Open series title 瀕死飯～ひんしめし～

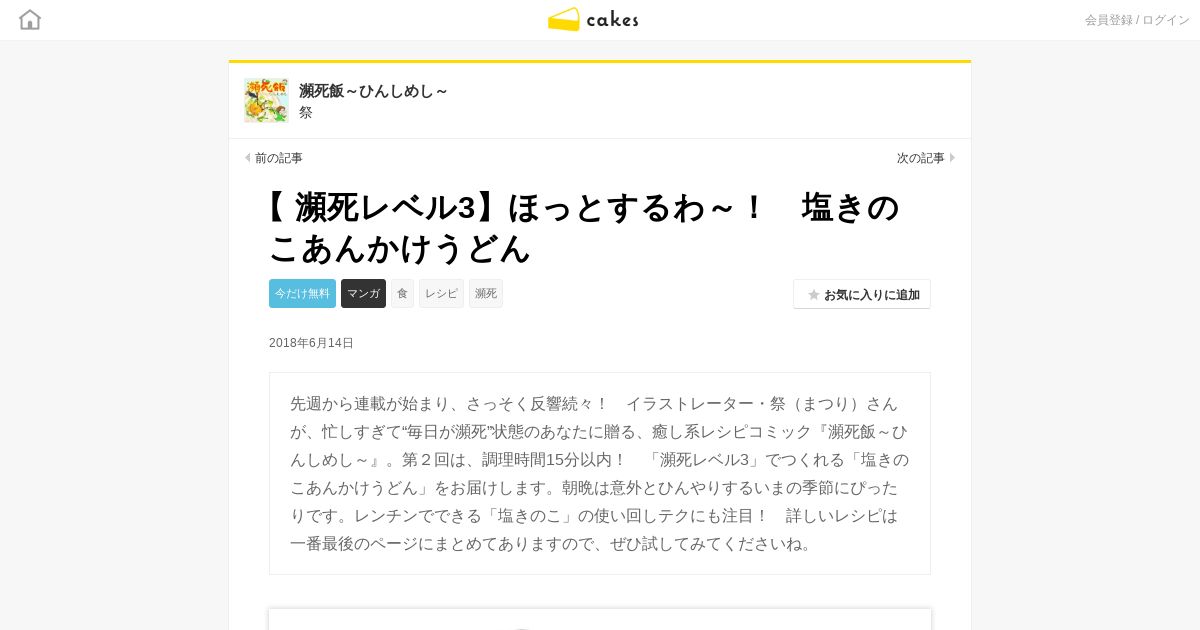tap(373, 91)
